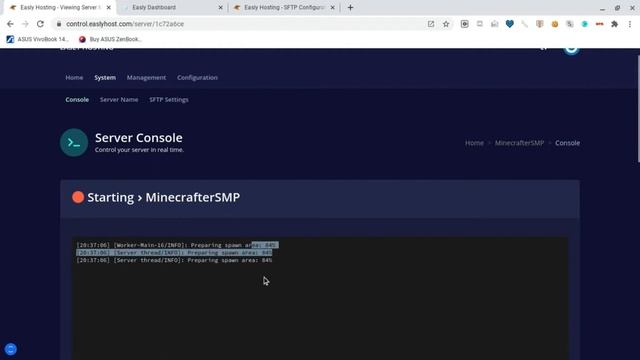Click the page vertical scrollbar
The height and width of the screenshot is (360, 640).
638,109
